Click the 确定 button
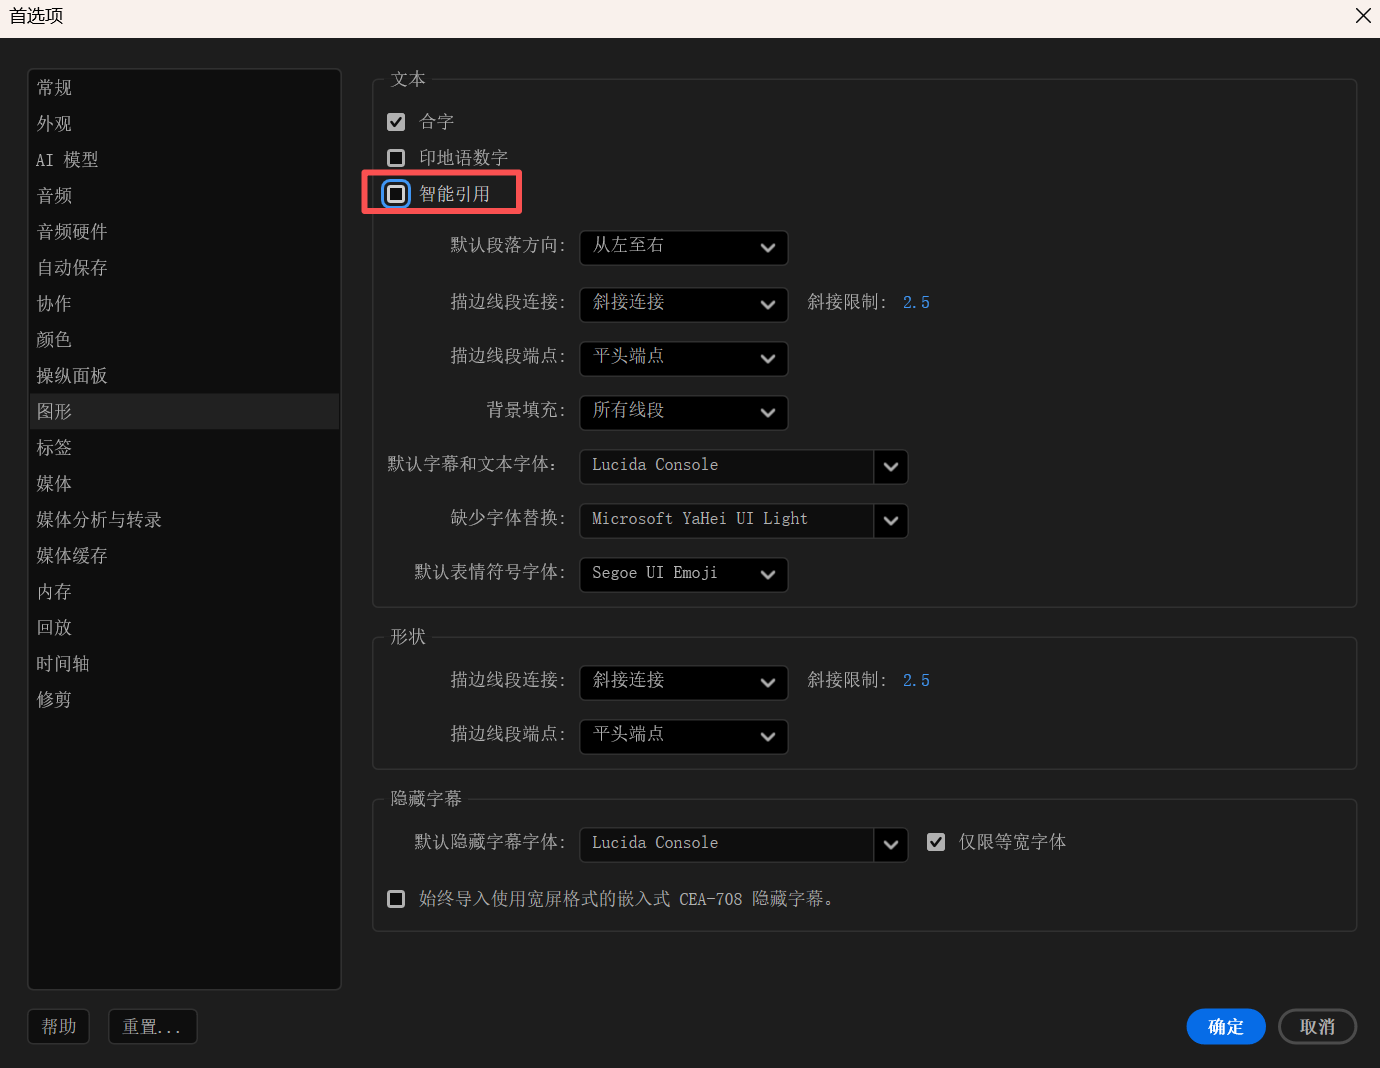The image size is (1380, 1068). [x=1225, y=1026]
